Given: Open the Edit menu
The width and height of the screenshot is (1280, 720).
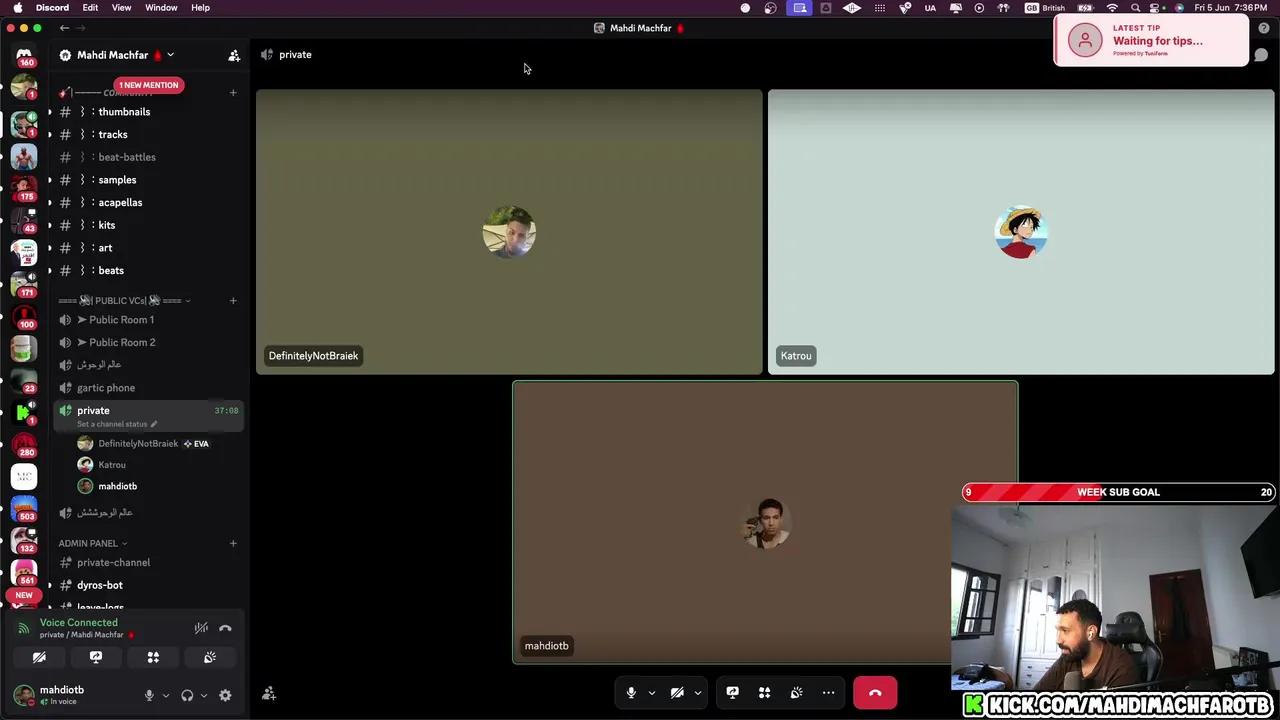Looking at the screenshot, I should click(90, 8).
